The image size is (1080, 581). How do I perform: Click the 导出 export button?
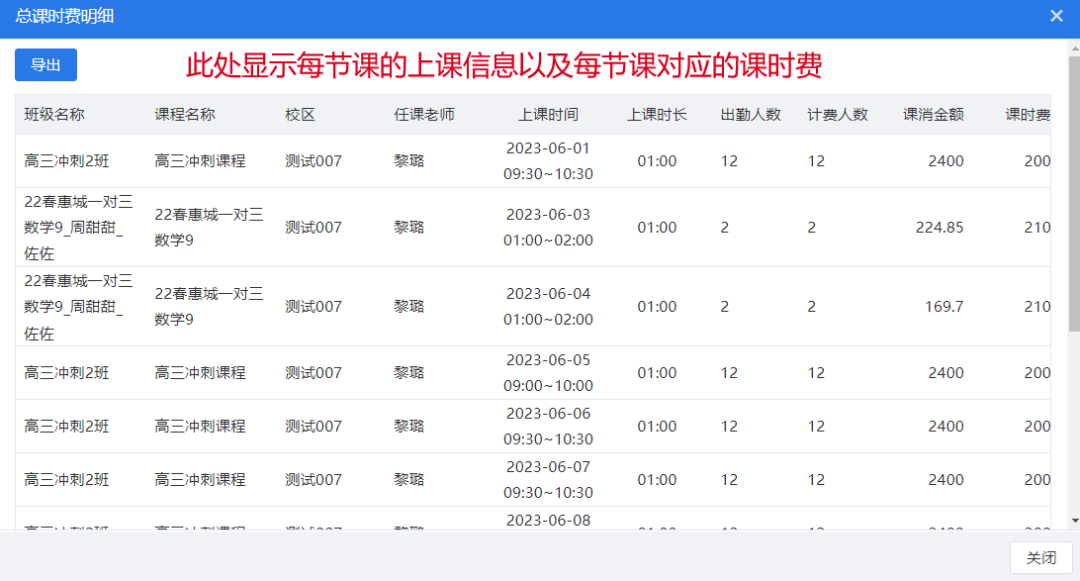pos(46,65)
